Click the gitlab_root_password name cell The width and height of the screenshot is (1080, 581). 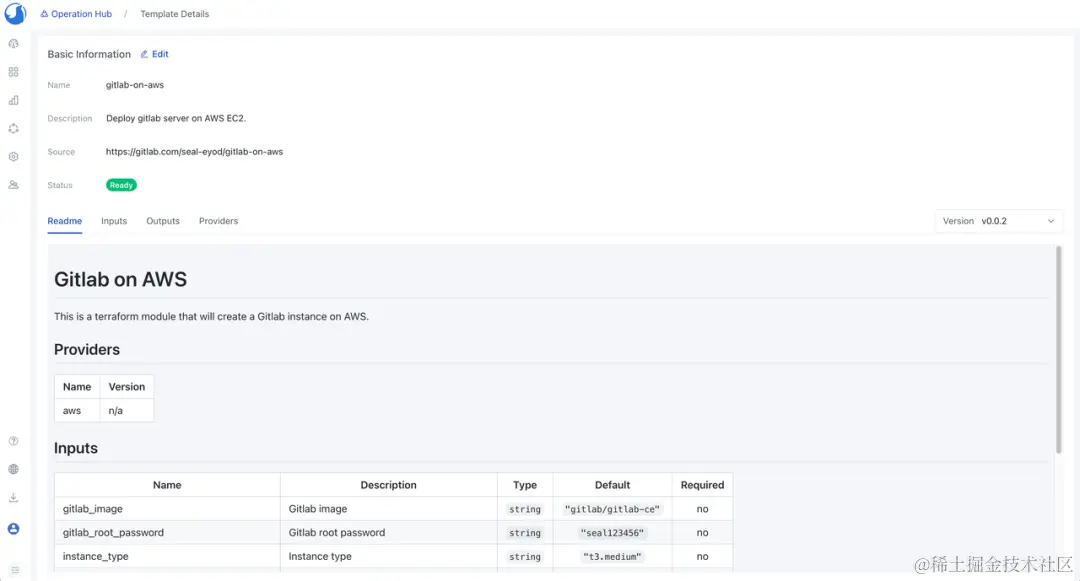pyautogui.click(x=167, y=532)
